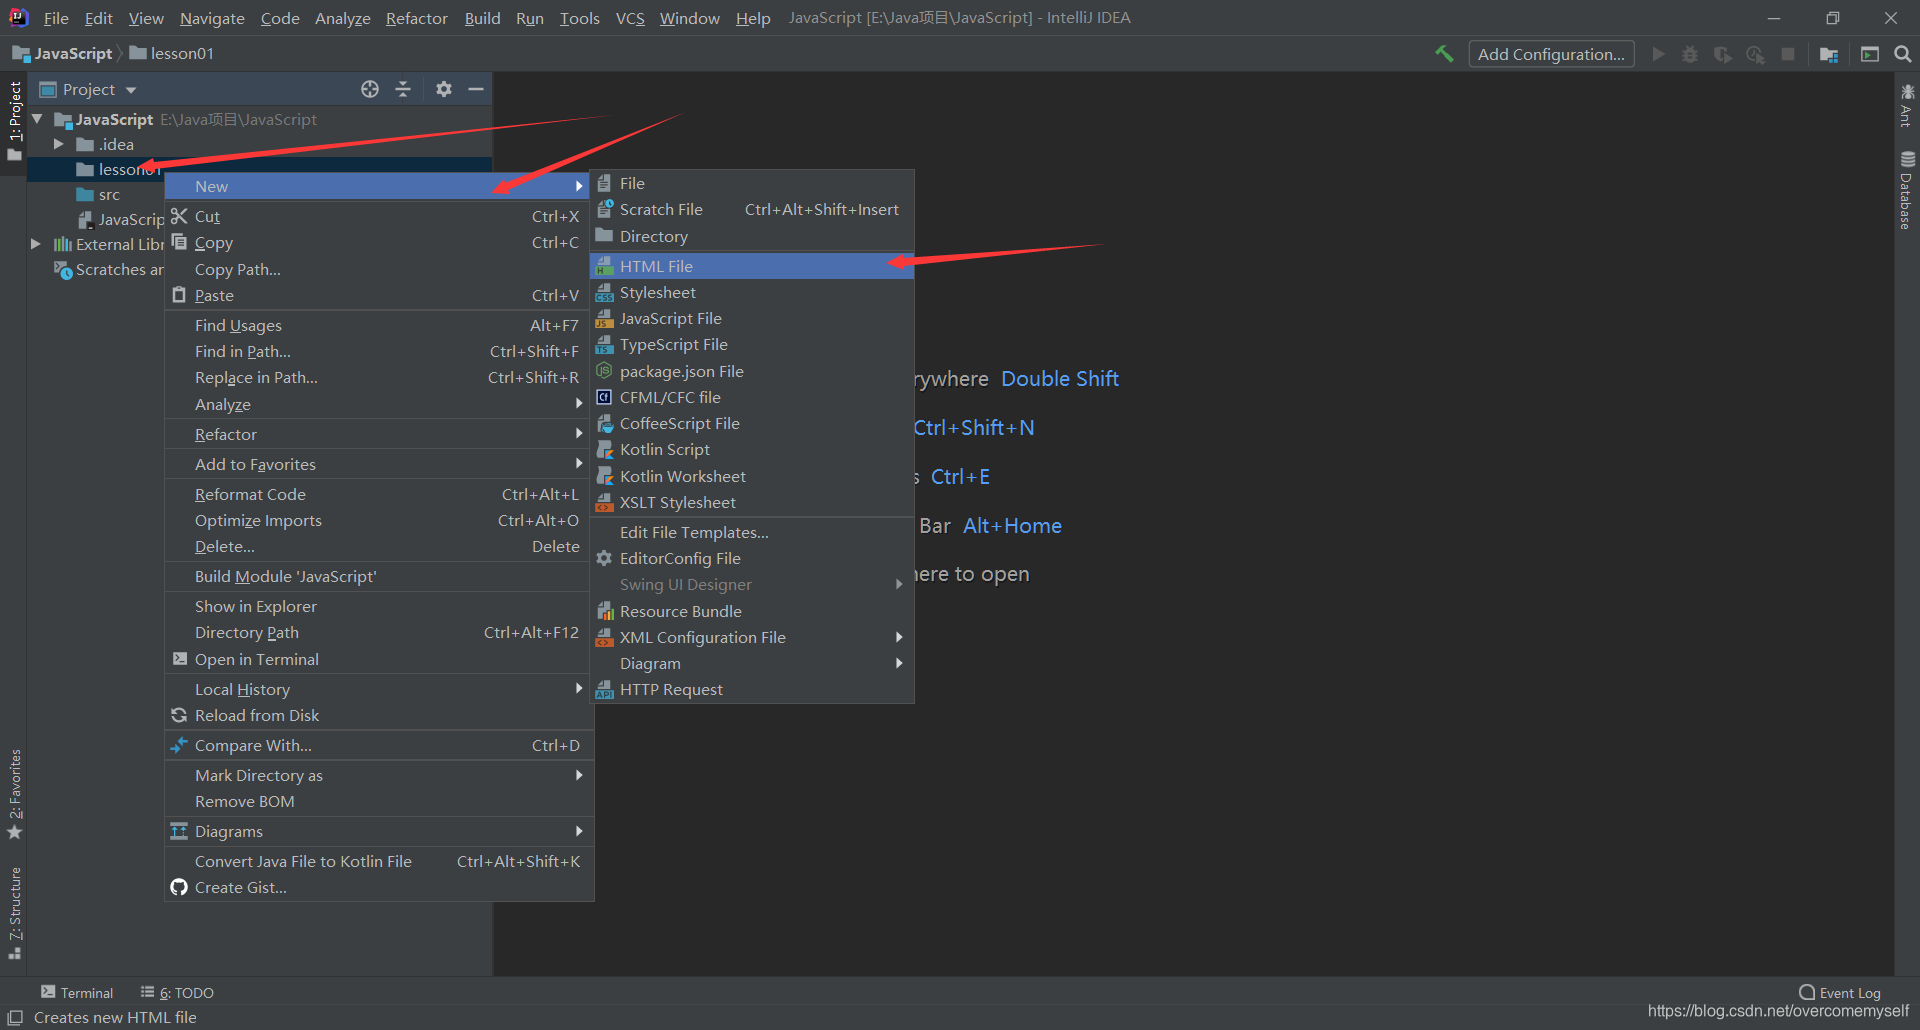Screen dimensions: 1920x1030
Task: Select Find Usages entry
Action: [379, 325]
